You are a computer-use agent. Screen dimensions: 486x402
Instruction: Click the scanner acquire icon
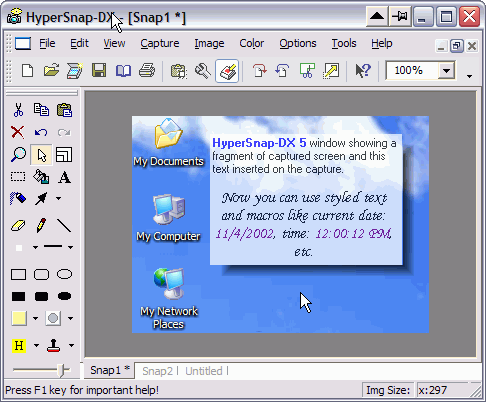(75, 71)
